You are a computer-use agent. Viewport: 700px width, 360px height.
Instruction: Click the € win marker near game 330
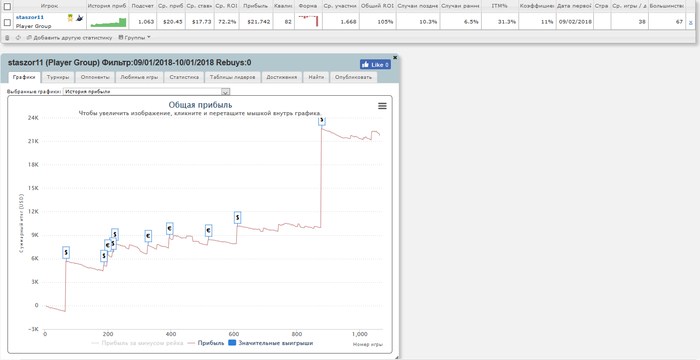[x=148, y=236]
